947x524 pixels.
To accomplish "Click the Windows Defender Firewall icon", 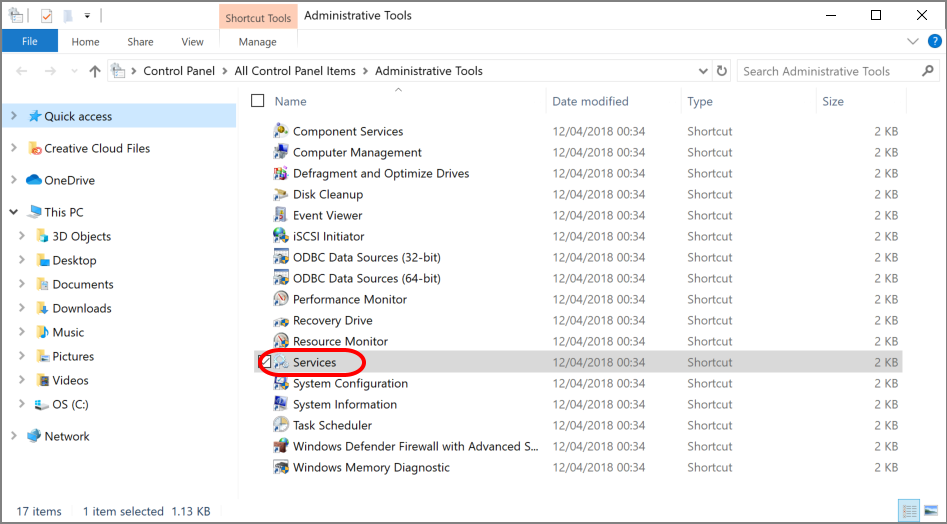I will click(x=281, y=446).
